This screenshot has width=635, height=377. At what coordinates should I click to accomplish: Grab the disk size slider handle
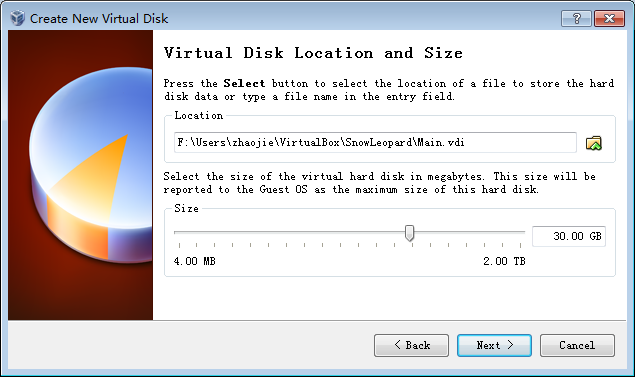[409, 233]
